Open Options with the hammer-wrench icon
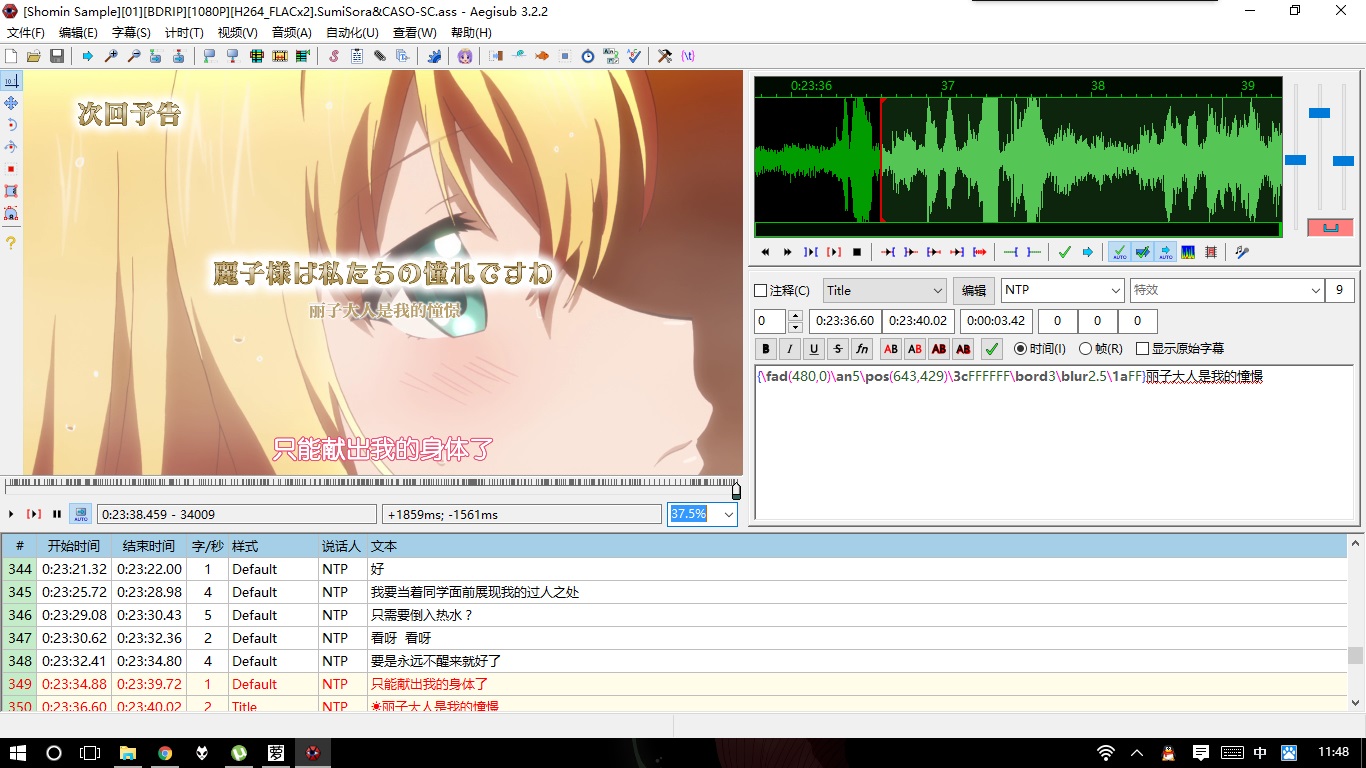This screenshot has width=1366, height=768. pos(665,56)
